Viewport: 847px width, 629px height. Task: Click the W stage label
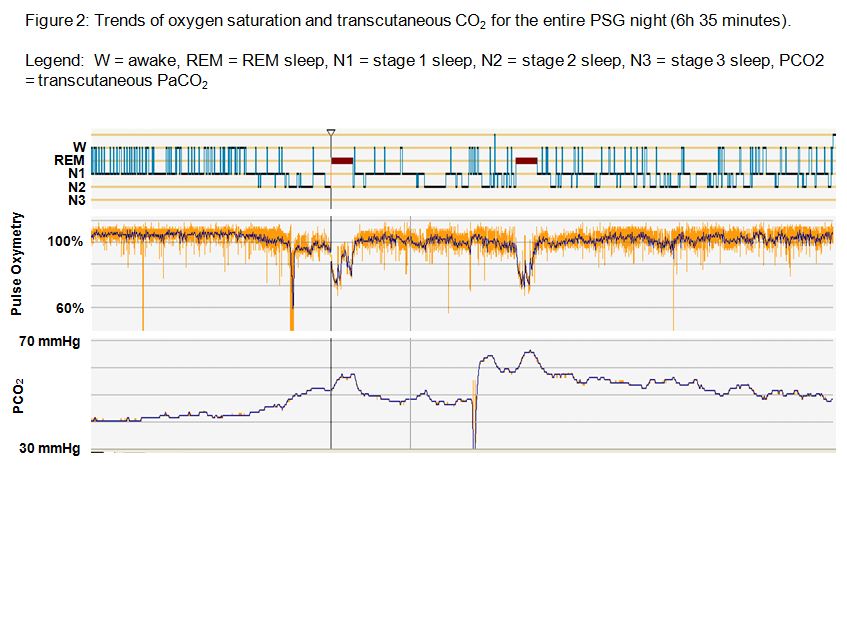[x=80, y=146]
